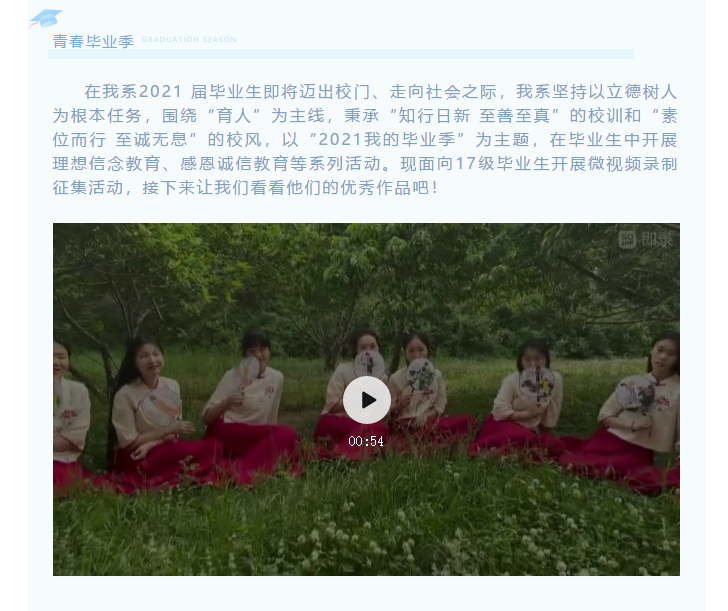Play the video using the center play button
The width and height of the screenshot is (728, 611).
pyautogui.click(x=366, y=400)
